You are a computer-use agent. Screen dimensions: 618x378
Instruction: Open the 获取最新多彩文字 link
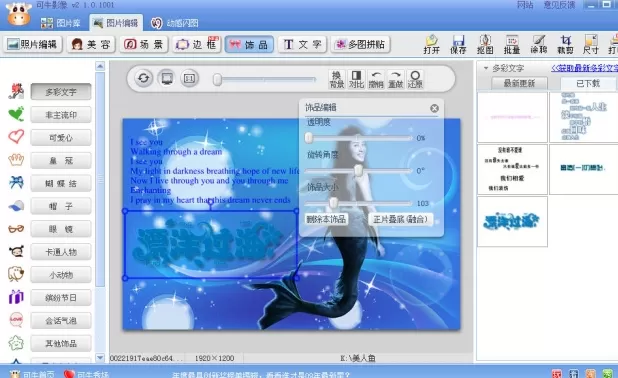(584, 68)
